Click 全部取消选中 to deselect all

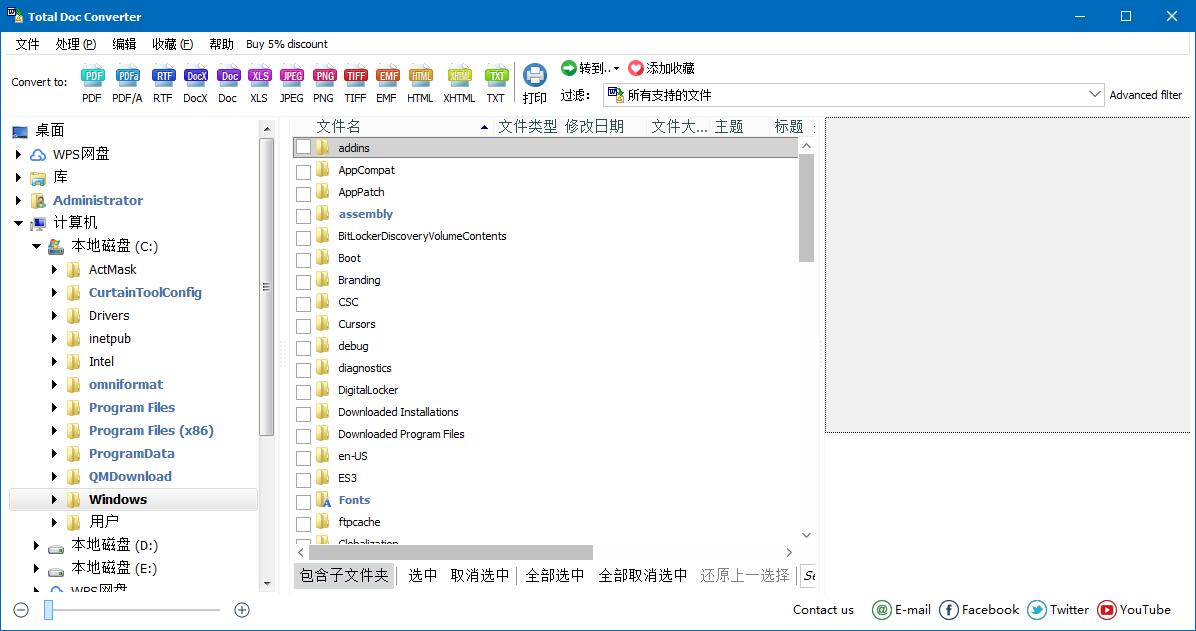pyautogui.click(x=642, y=575)
